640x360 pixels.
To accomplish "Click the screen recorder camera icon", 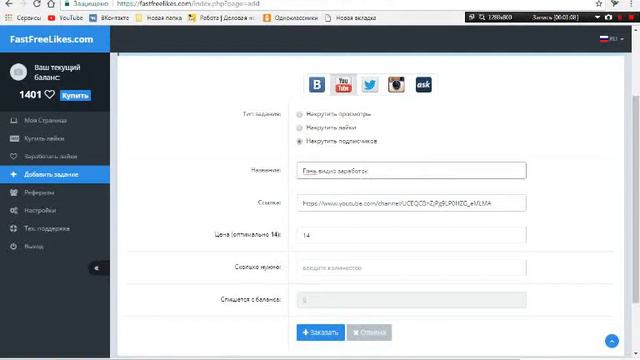I will click(x=608, y=17).
